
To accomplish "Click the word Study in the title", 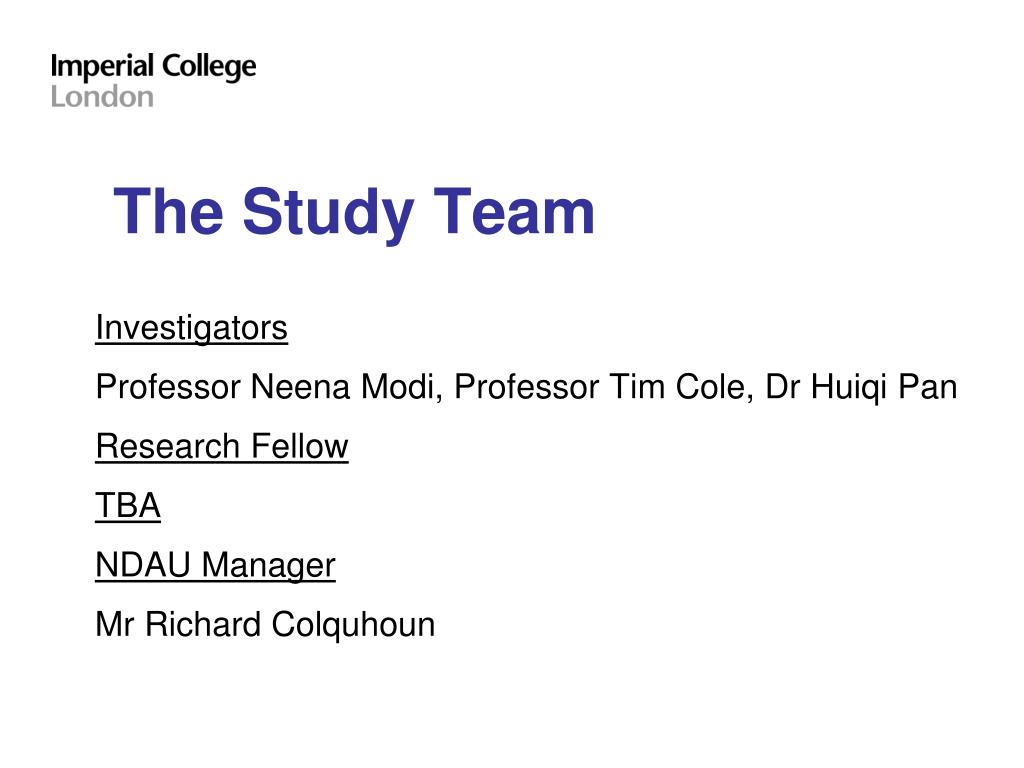I will 328,214.
